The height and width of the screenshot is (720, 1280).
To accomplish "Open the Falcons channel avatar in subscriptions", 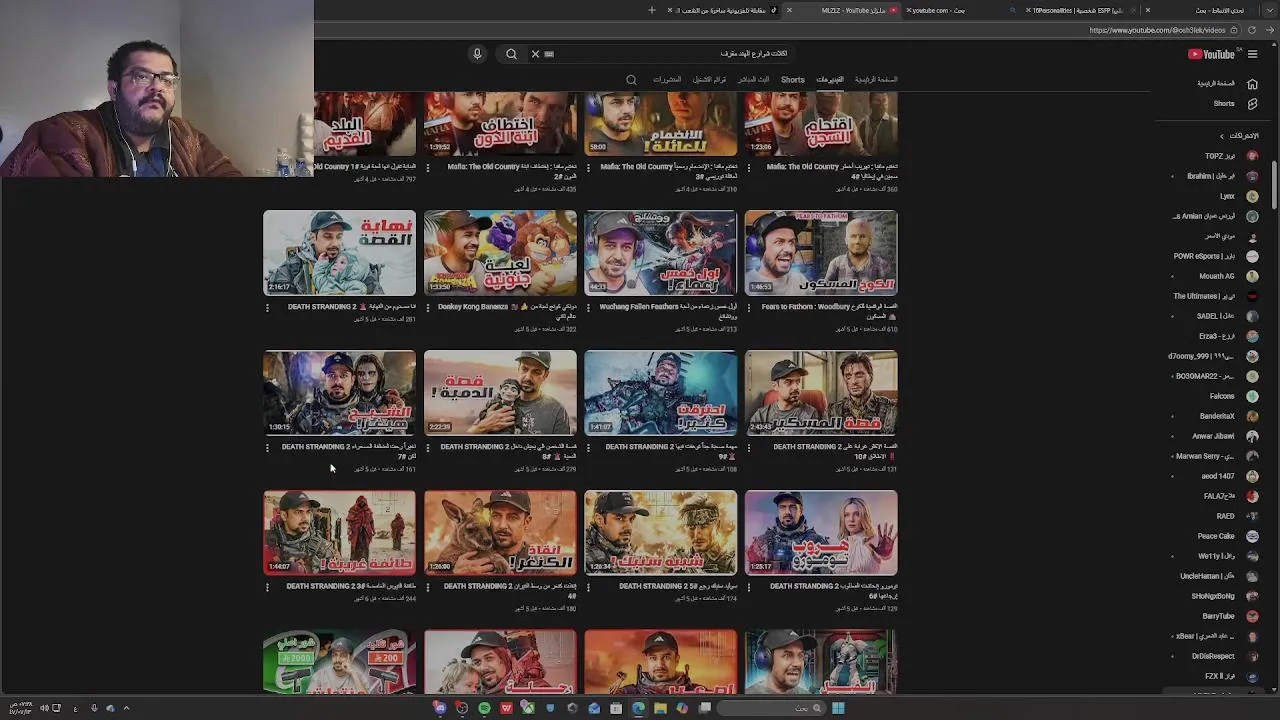I will (1252, 396).
